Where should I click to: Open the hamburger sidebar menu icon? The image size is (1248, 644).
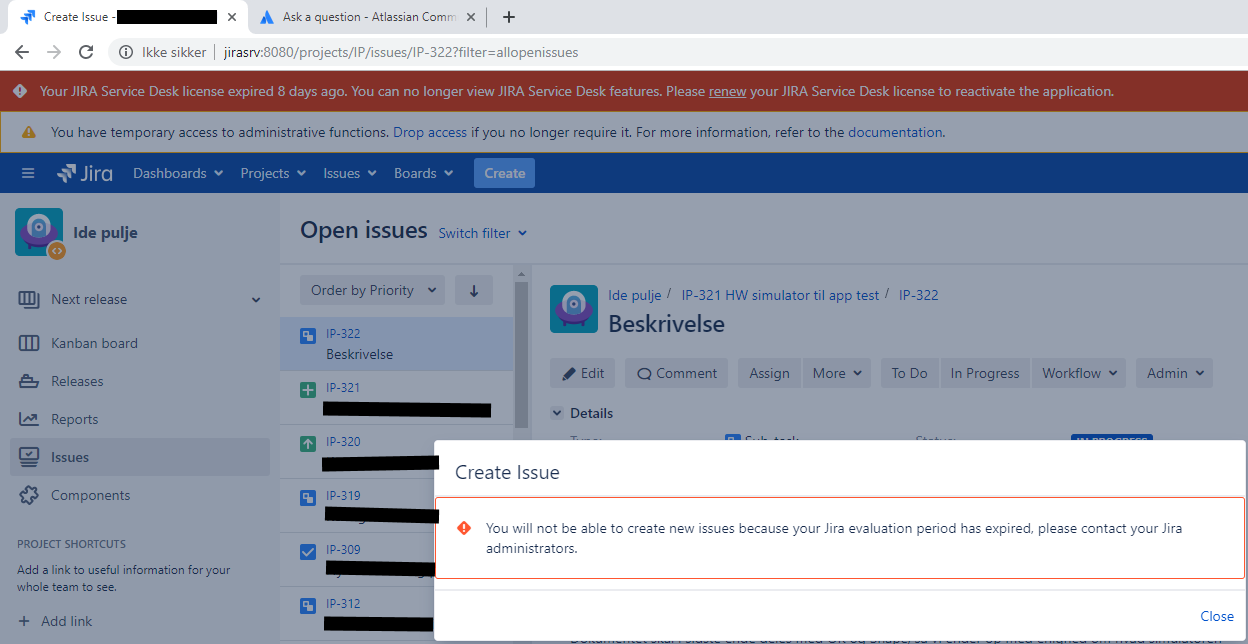(x=28, y=173)
